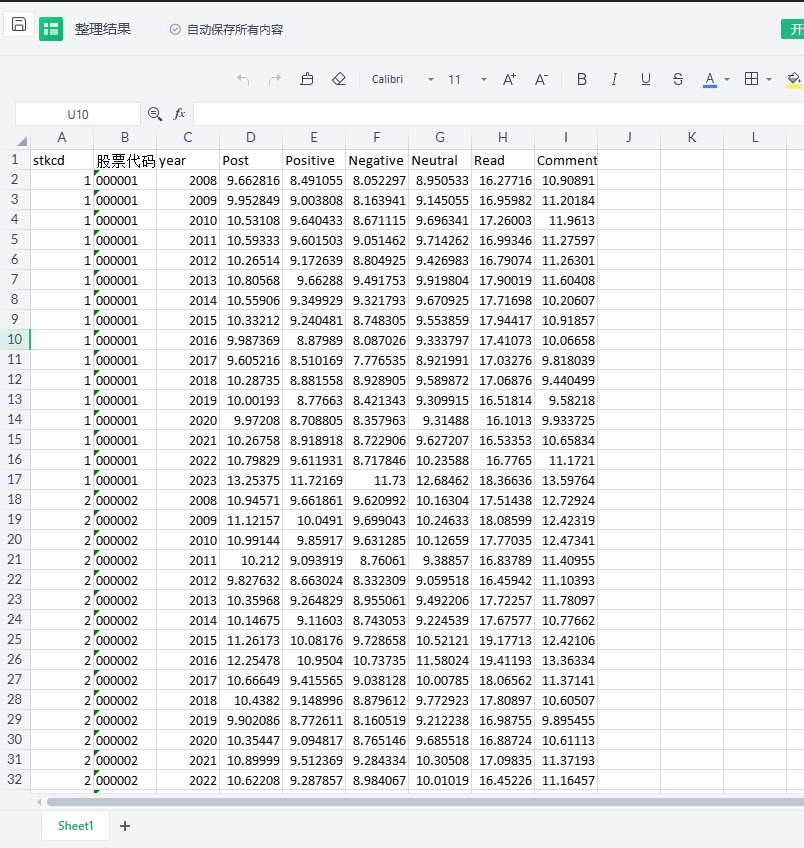Select row 32 header

click(15, 779)
